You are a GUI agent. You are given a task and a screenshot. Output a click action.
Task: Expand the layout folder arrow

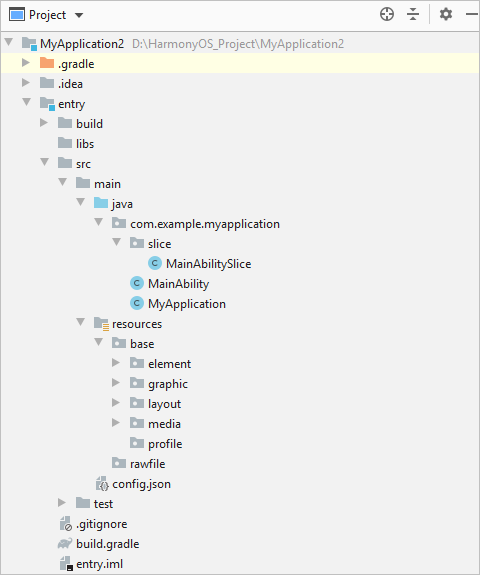pos(116,403)
